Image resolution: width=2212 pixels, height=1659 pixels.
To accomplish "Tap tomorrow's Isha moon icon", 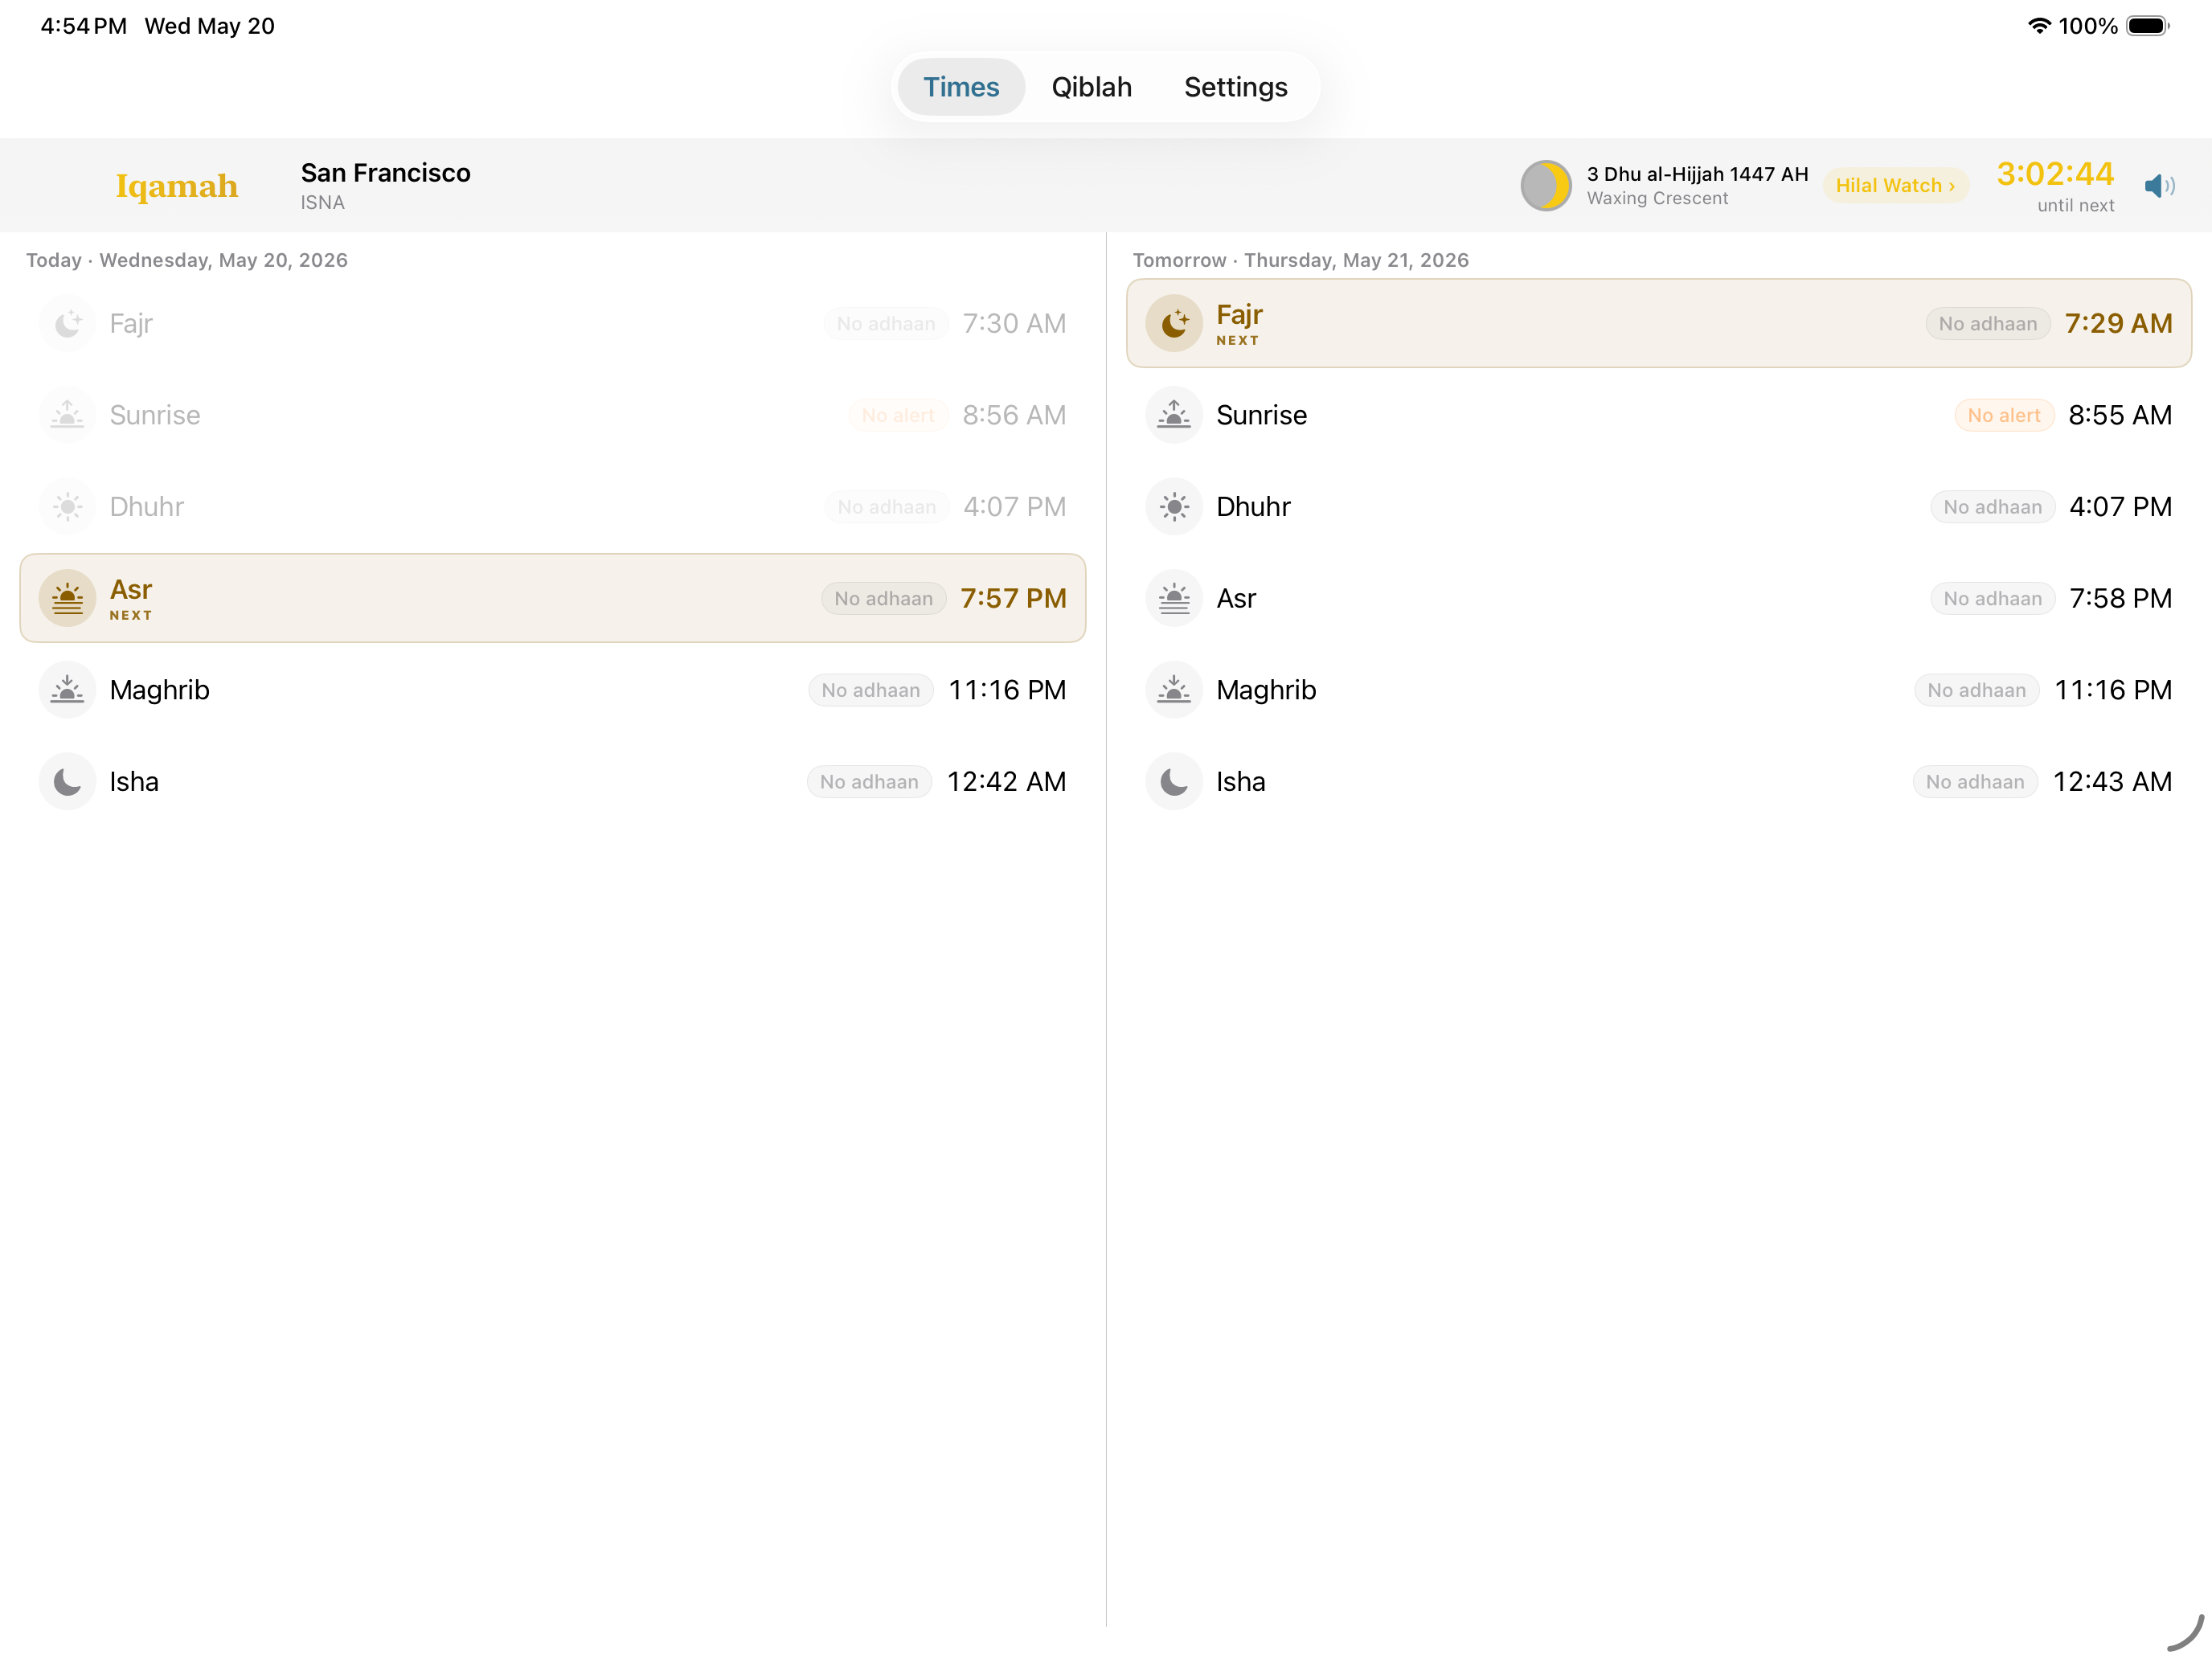I will (x=1174, y=782).
